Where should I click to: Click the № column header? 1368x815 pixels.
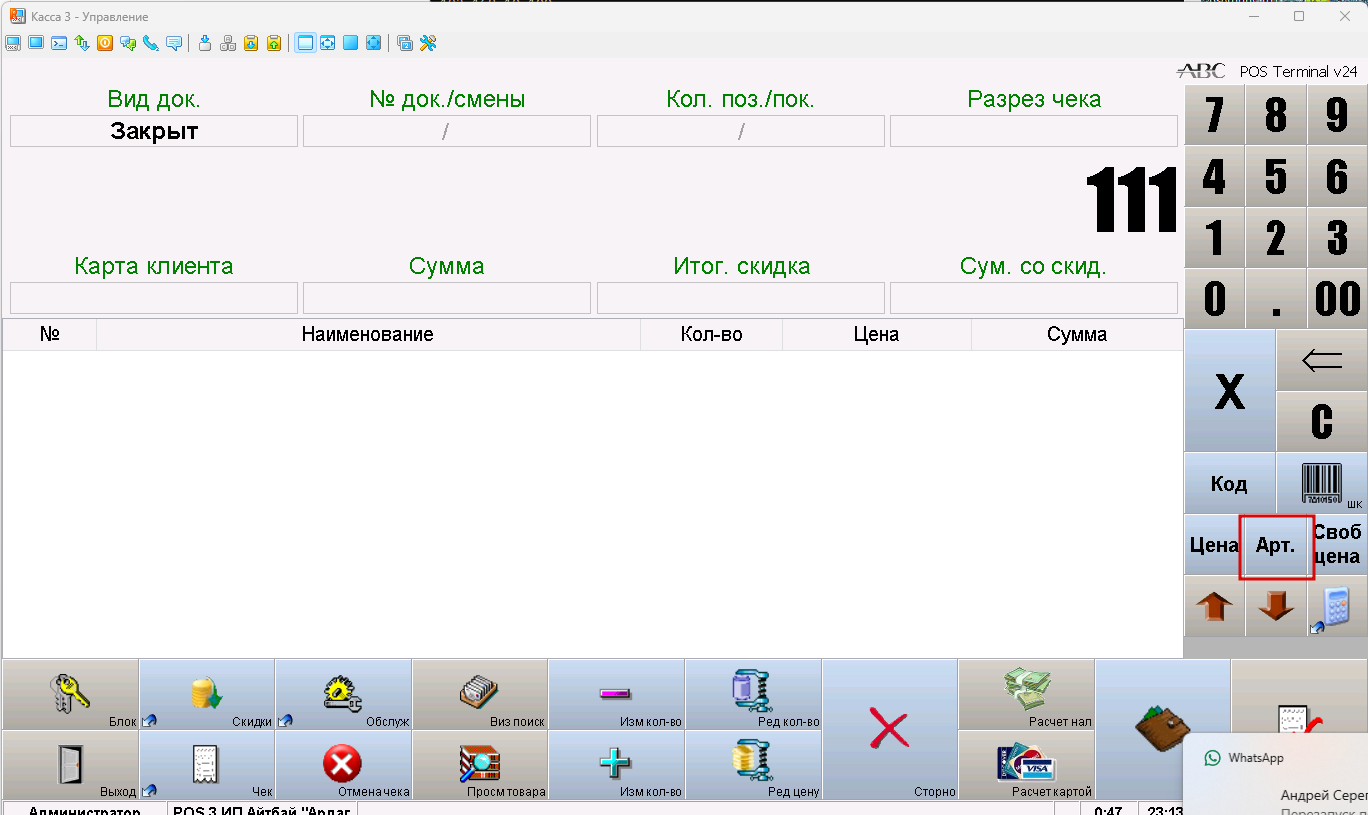click(50, 335)
